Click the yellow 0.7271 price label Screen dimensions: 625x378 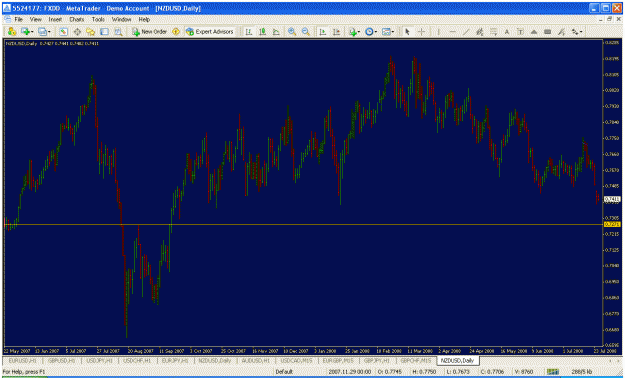click(612, 224)
